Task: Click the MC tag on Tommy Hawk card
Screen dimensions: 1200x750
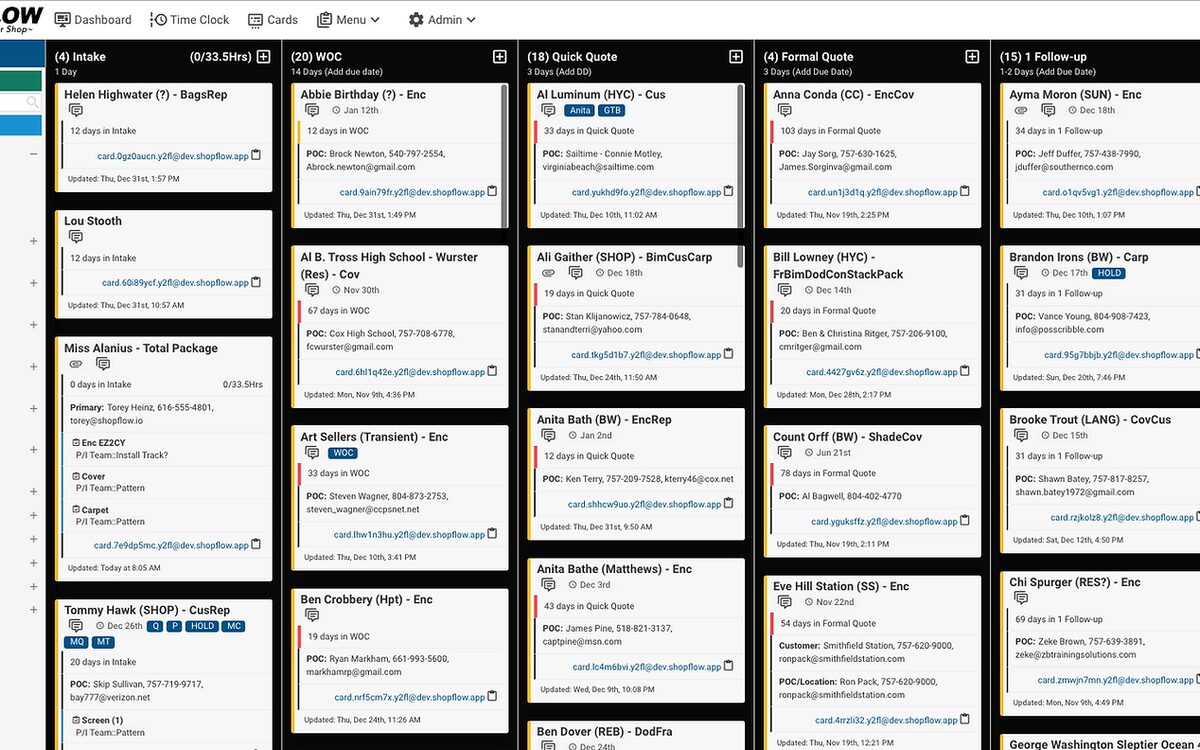Action: coord(232,626)
